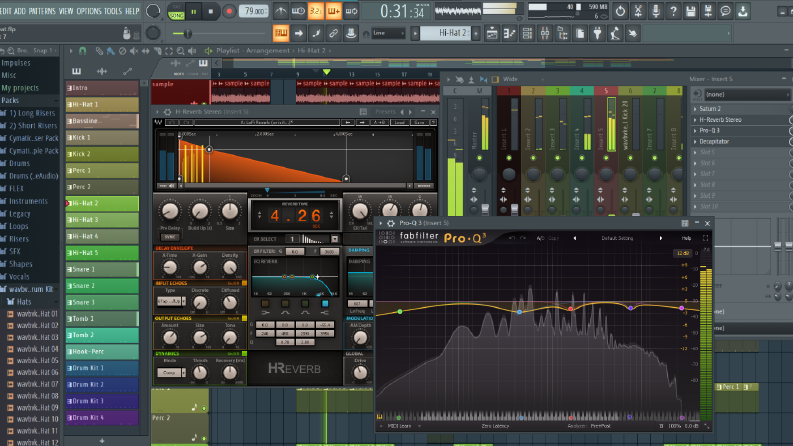Viewport: 793px width, 446px height.
Task: Start recording with the record button
Action: coord(229,11)
